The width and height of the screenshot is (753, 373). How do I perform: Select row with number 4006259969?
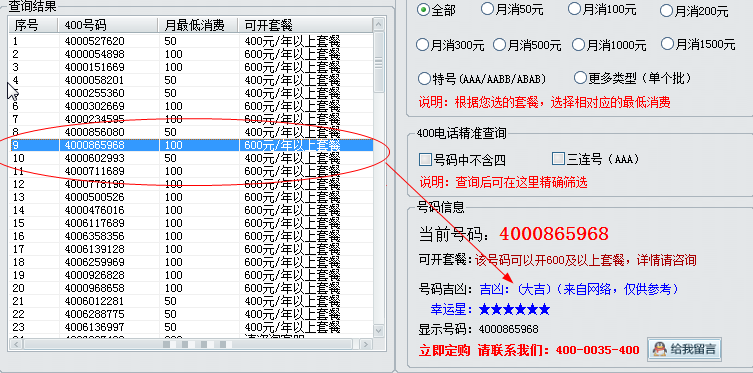tap(191, 262)
